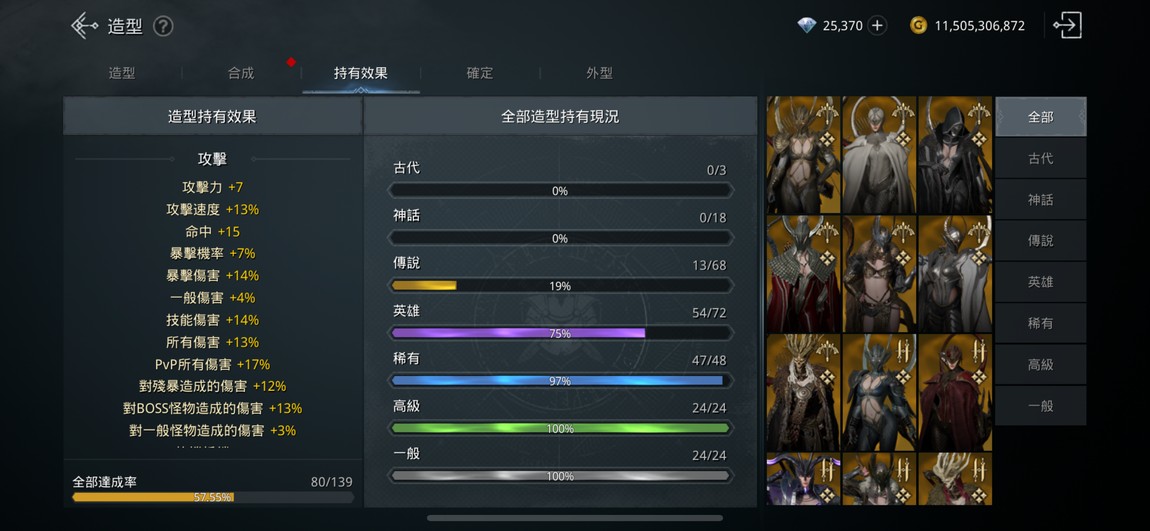Filter costumes by 神話 grade
Image resolution: width=1150 pixels, height=531 pixels.
[1041, 199]
